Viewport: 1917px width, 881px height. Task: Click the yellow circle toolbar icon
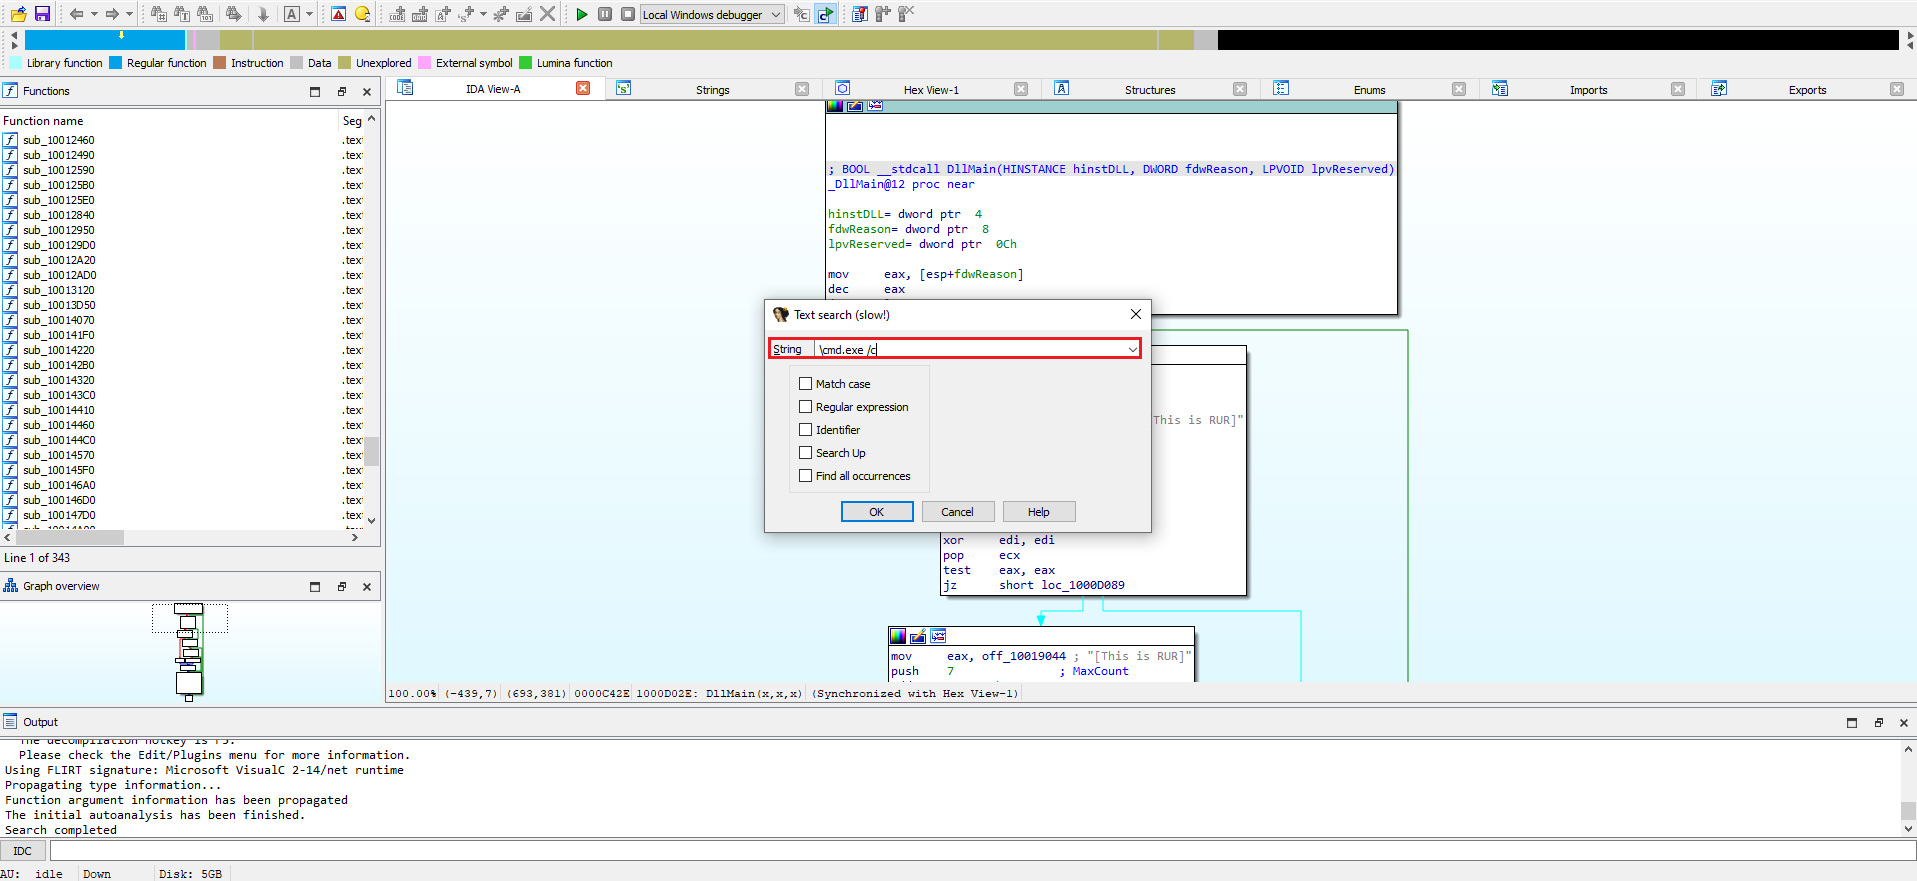pos(362,14)
